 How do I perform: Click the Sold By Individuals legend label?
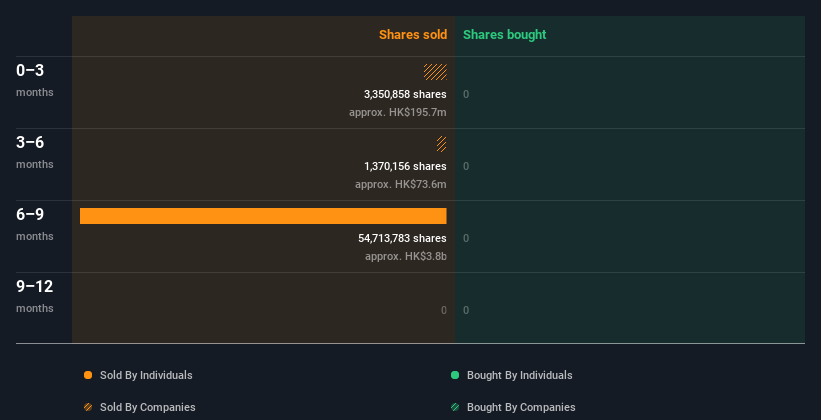coord(146,375)
